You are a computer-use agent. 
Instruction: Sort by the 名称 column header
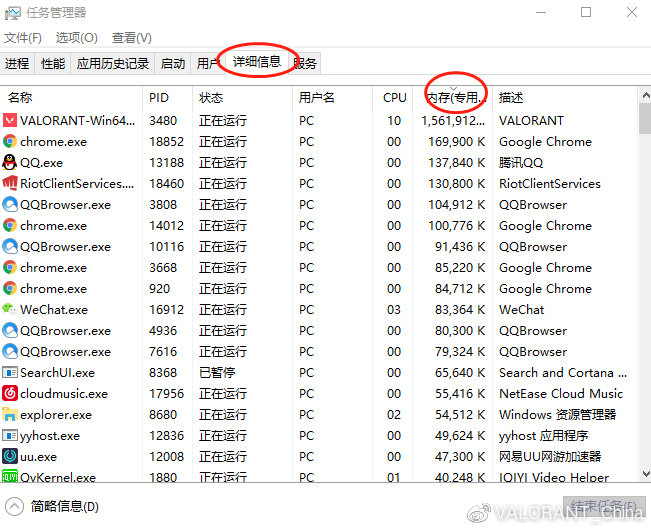pos(71,98)
